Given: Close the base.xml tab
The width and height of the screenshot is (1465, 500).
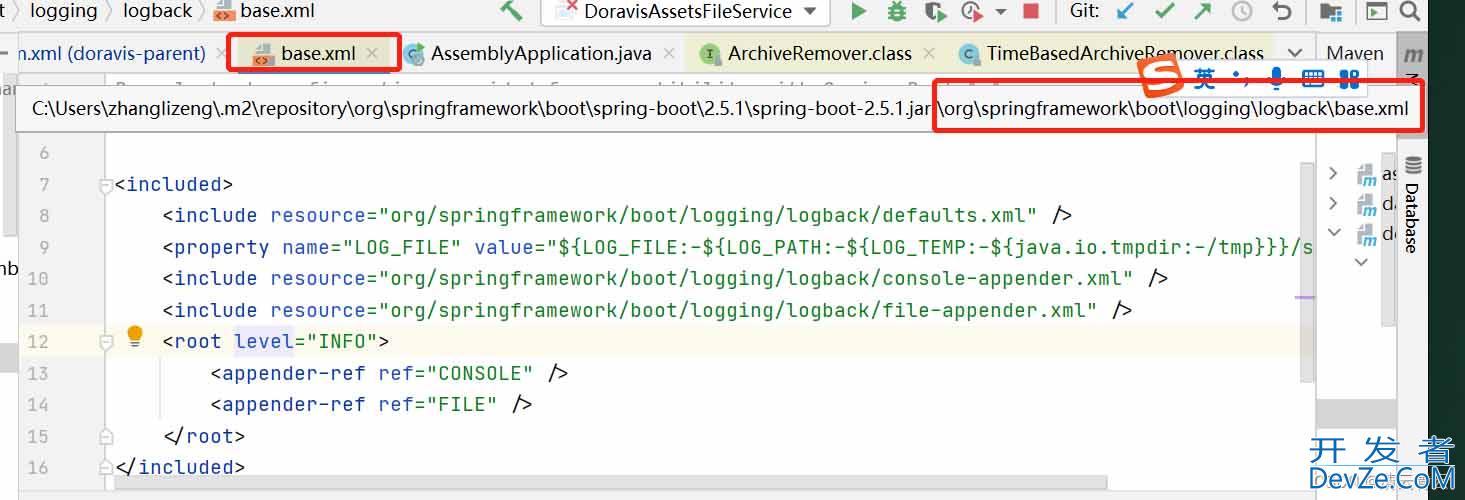Looking at the screenshot, I should pyautogui.click(x=372, y=53).
